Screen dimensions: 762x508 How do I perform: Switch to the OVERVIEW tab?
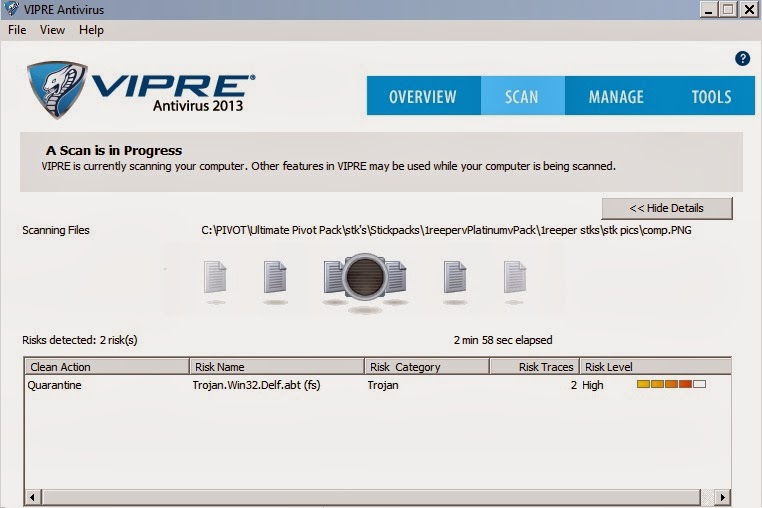[423, 96]
